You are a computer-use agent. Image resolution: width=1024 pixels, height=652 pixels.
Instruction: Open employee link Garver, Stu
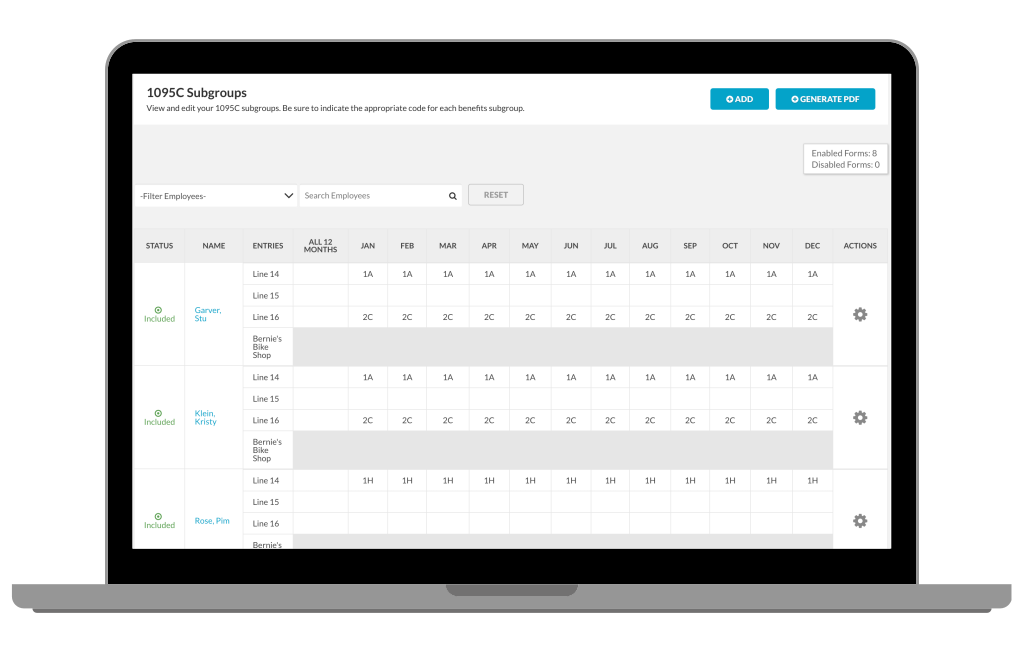tap(208, 314)
